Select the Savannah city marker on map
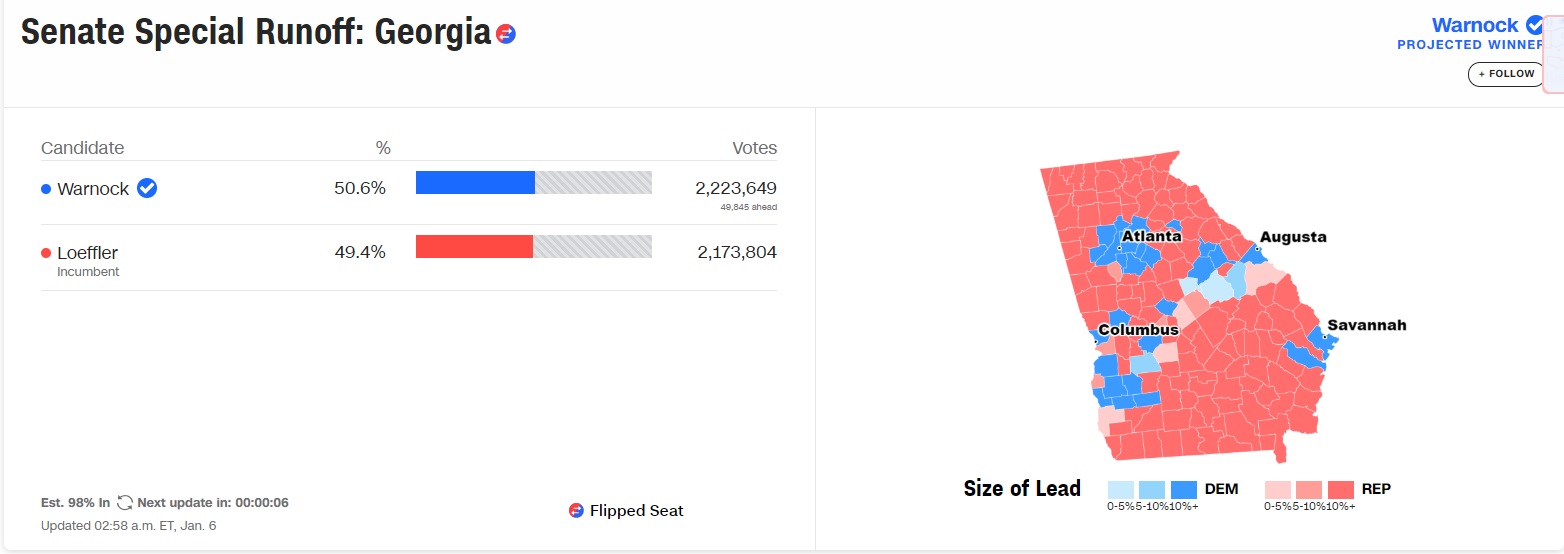 (1324, 337)
